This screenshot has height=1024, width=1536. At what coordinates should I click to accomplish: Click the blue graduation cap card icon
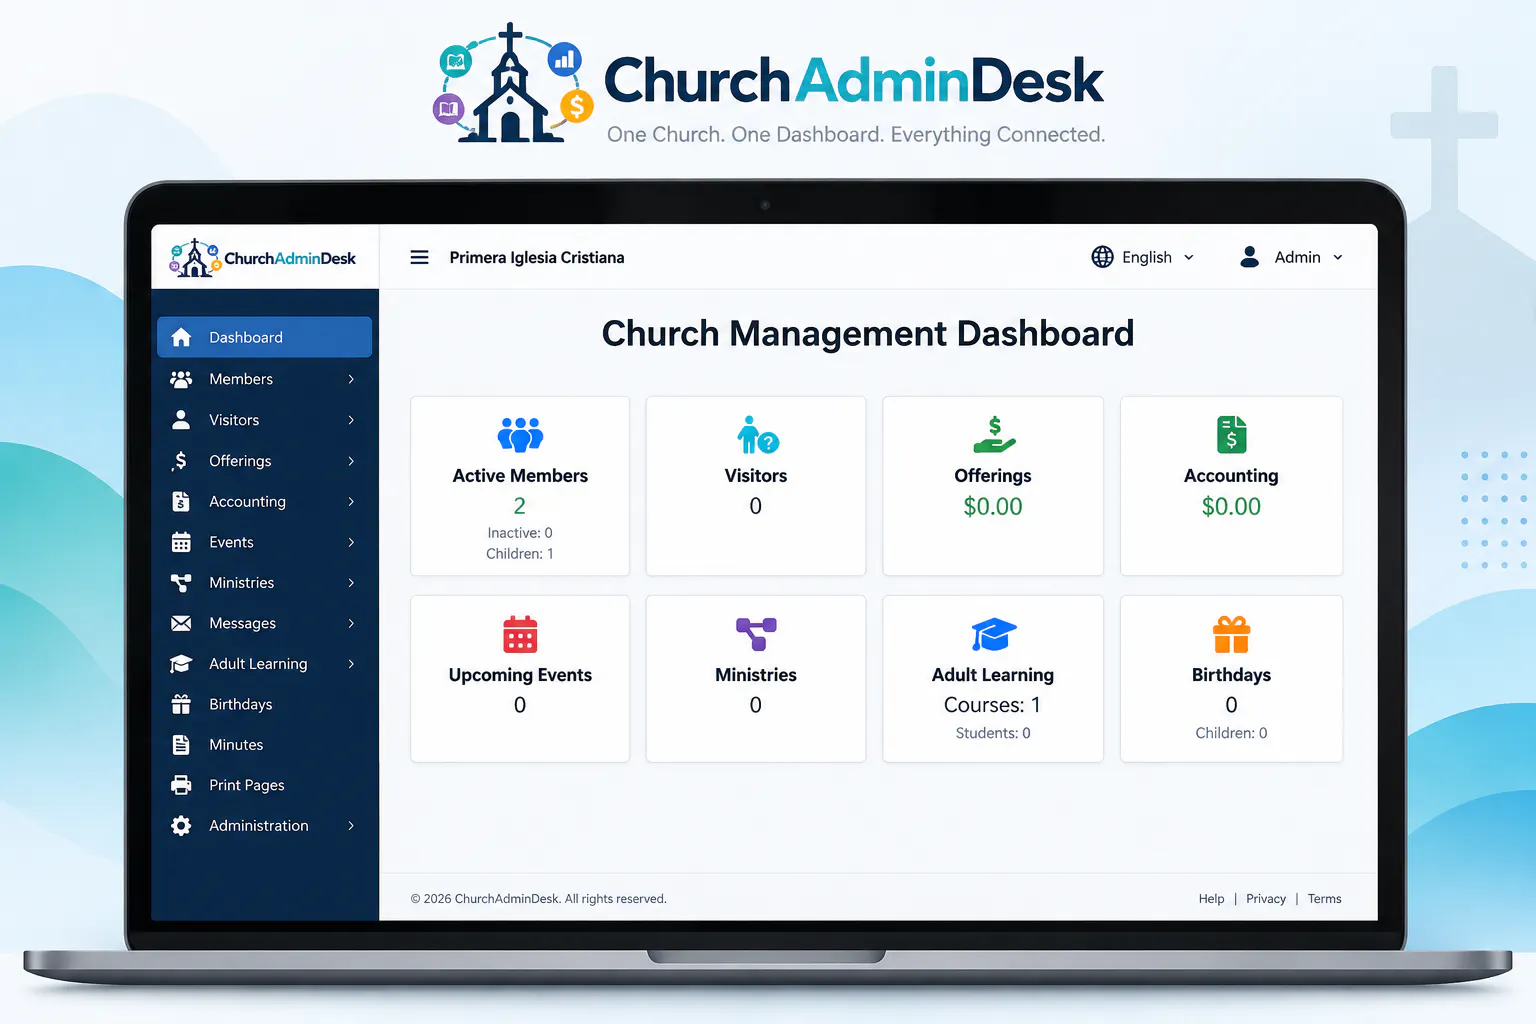tap(993, 634)
